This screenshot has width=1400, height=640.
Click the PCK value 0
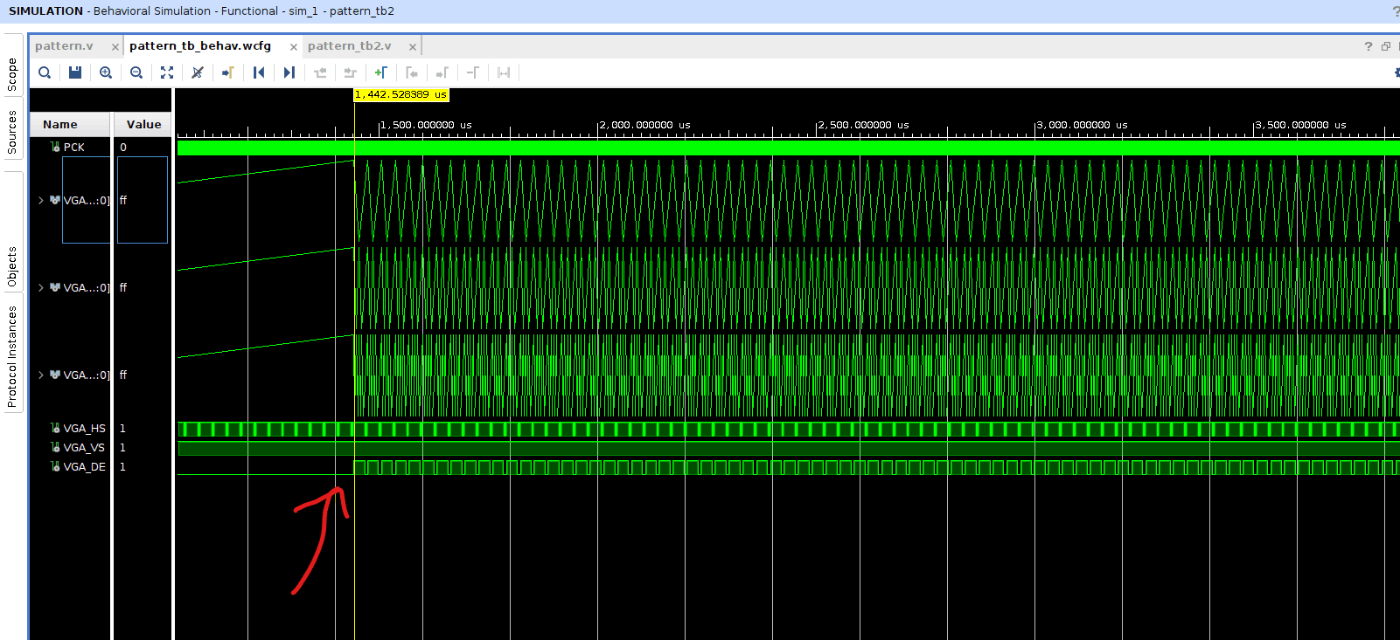pyautogui.click(x=123, y=147)
